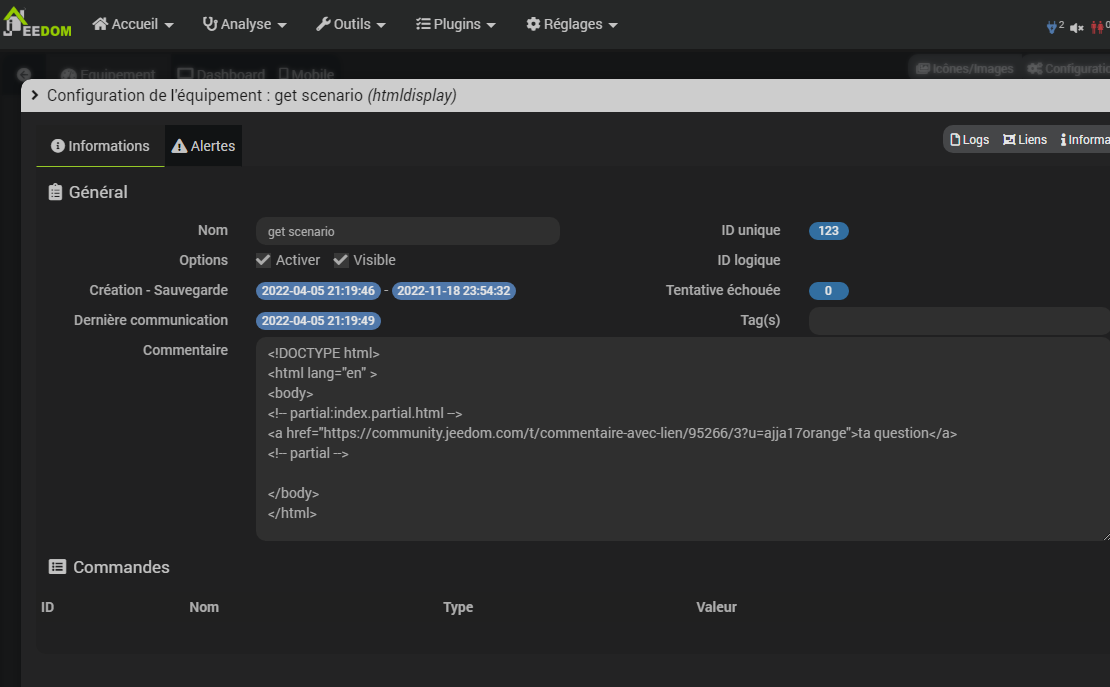
Task: Open the Liens links view
Action: pos(1025,140)
